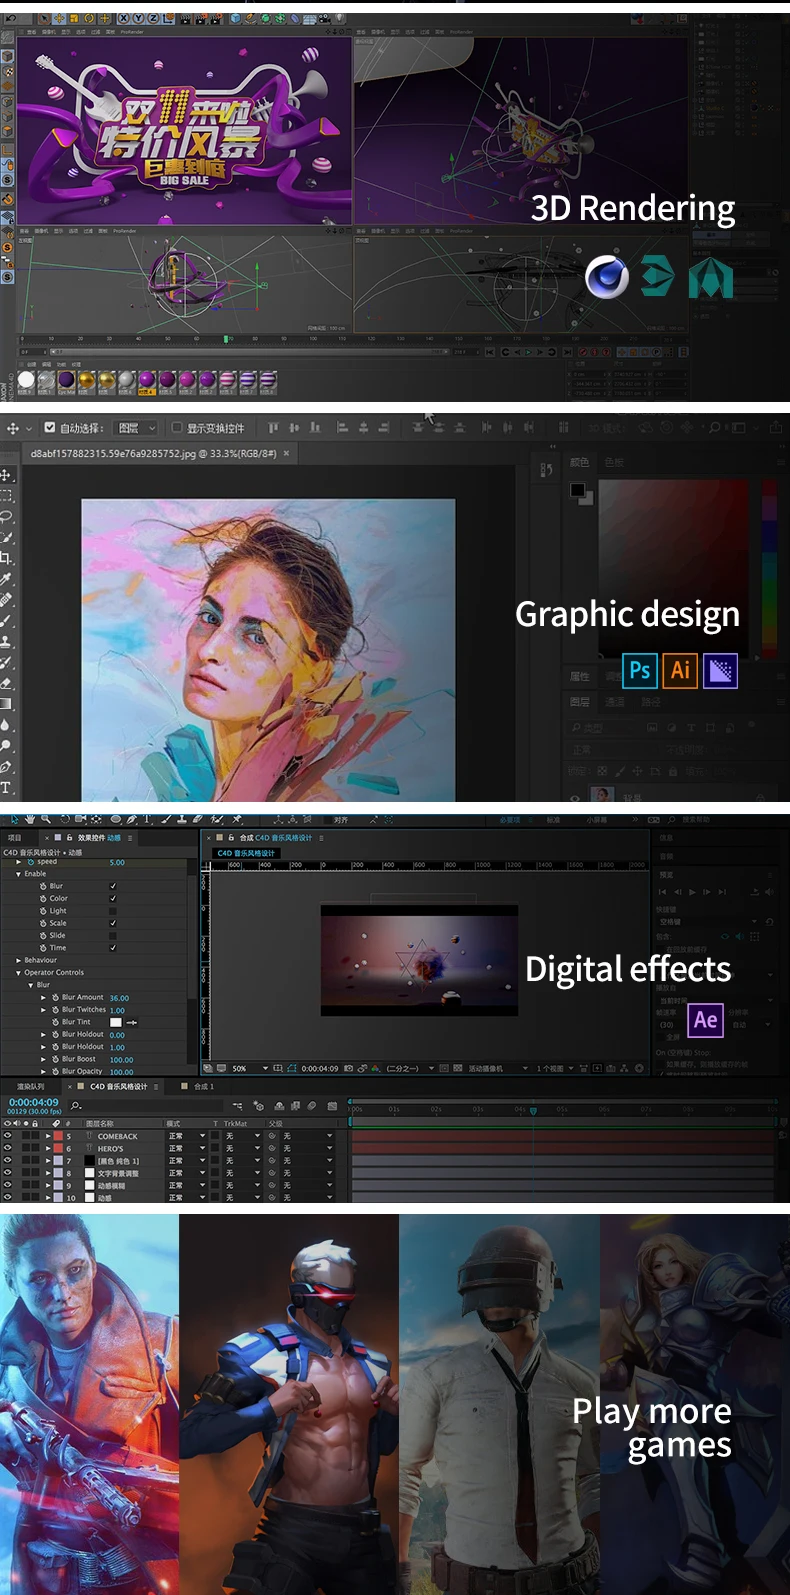Click the Photoshop Ps application icon
Screen dimensions: 790x1595
[640, 670]
